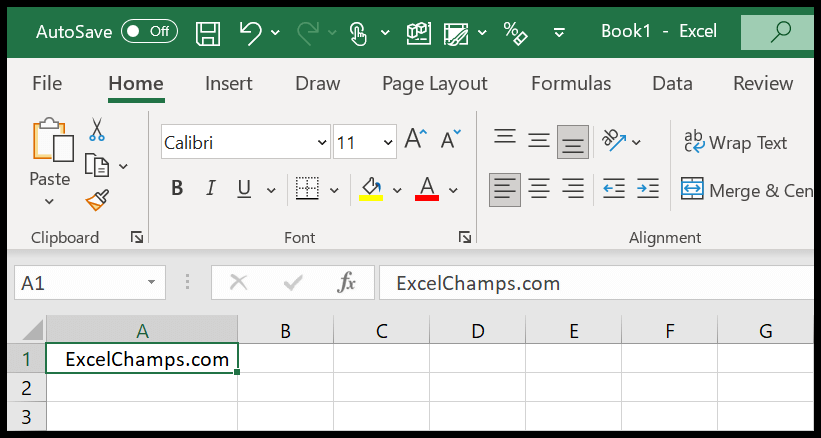Switch to the Data tab

pyautogui.click(x=672, y=84)
